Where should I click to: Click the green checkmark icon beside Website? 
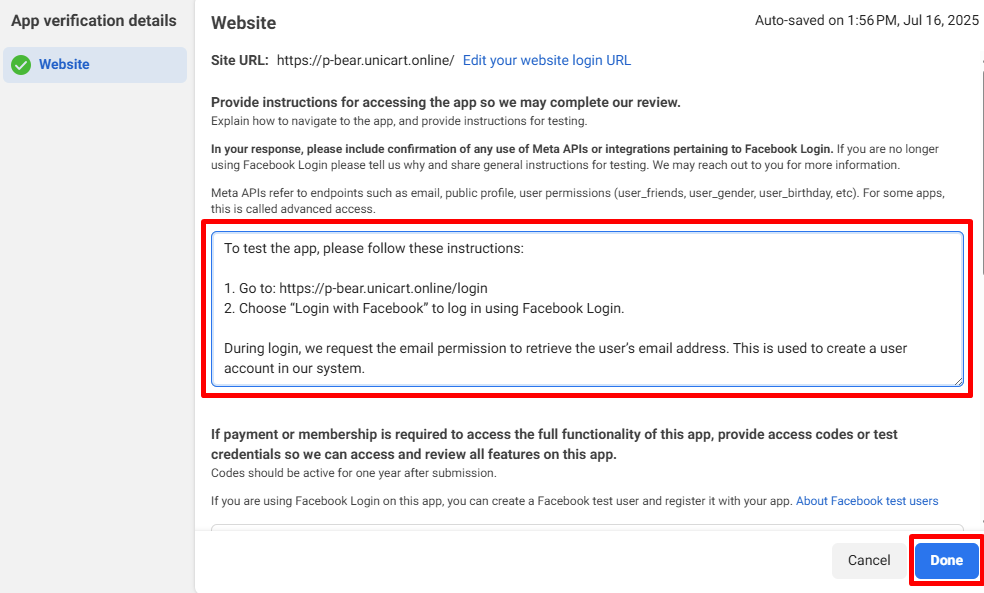point(21,65)
